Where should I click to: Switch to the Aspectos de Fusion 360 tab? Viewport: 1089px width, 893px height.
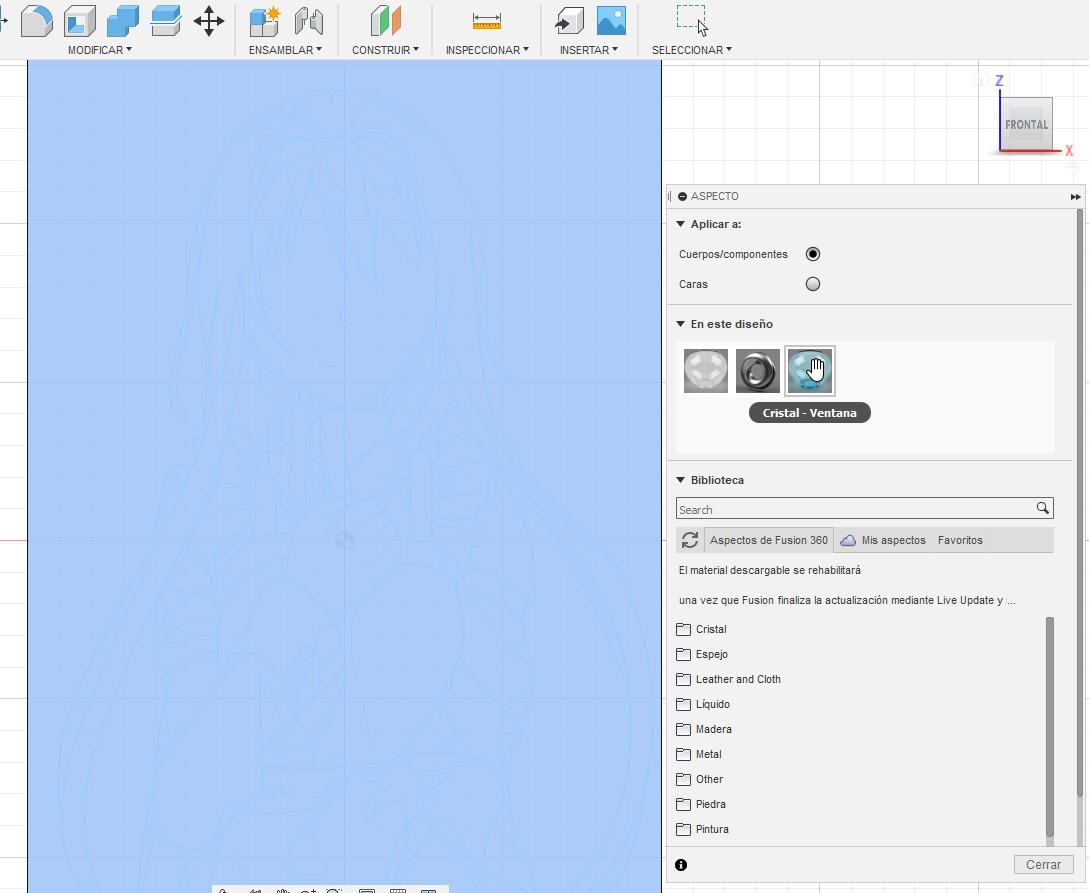tap(768, 540)
